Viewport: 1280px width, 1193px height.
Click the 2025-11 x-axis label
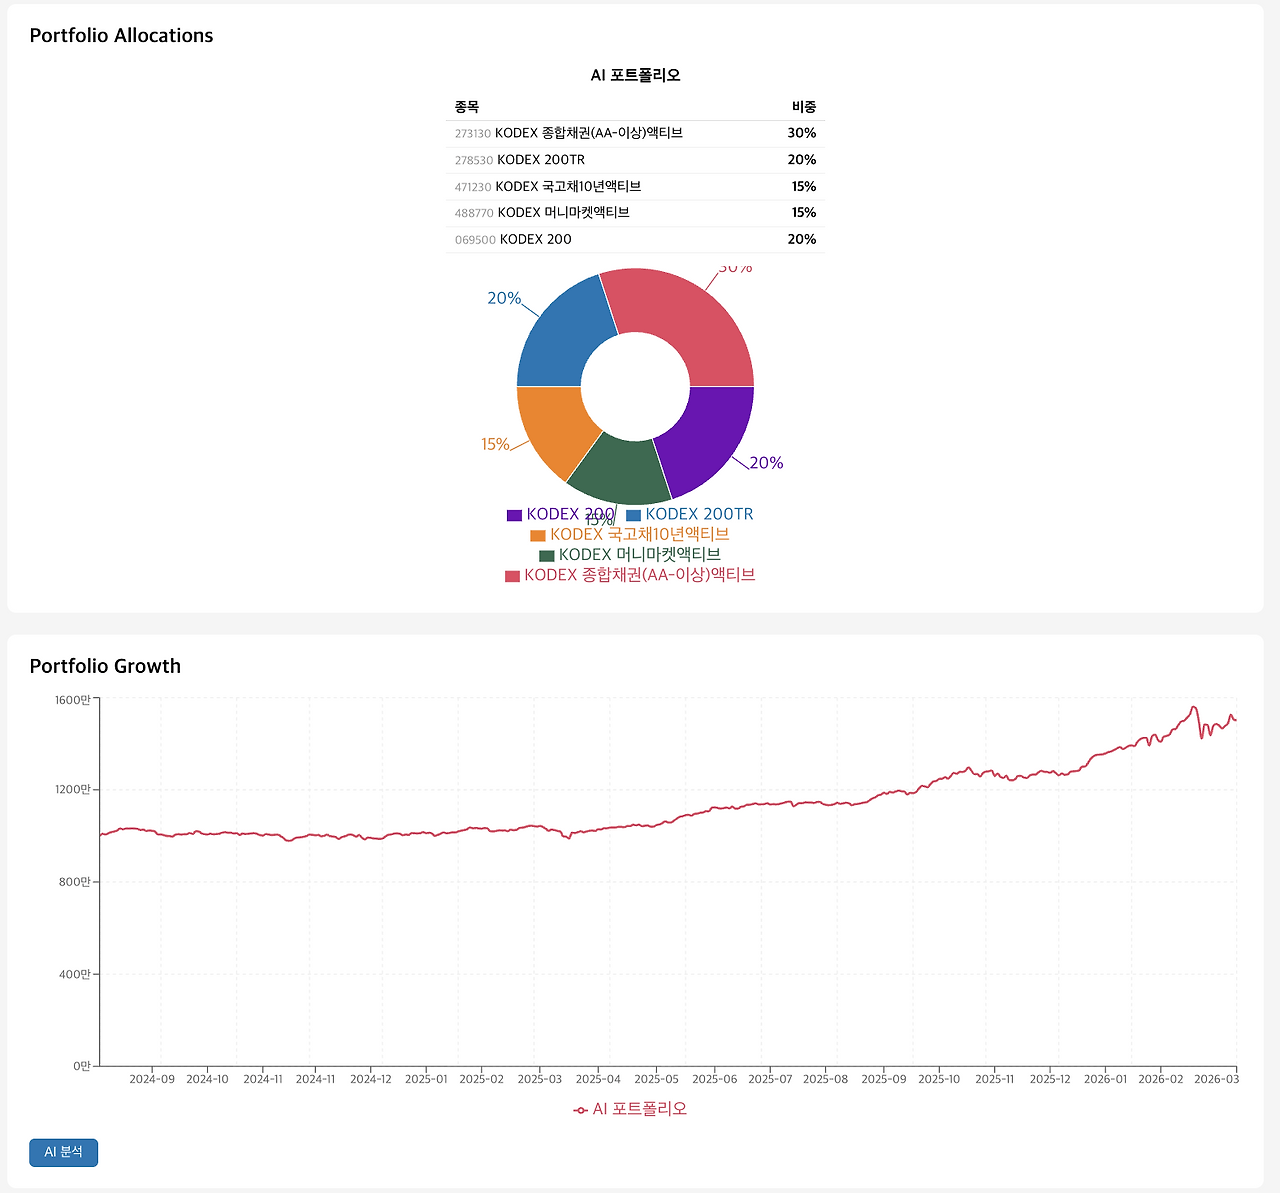(x=995, y=1080)
